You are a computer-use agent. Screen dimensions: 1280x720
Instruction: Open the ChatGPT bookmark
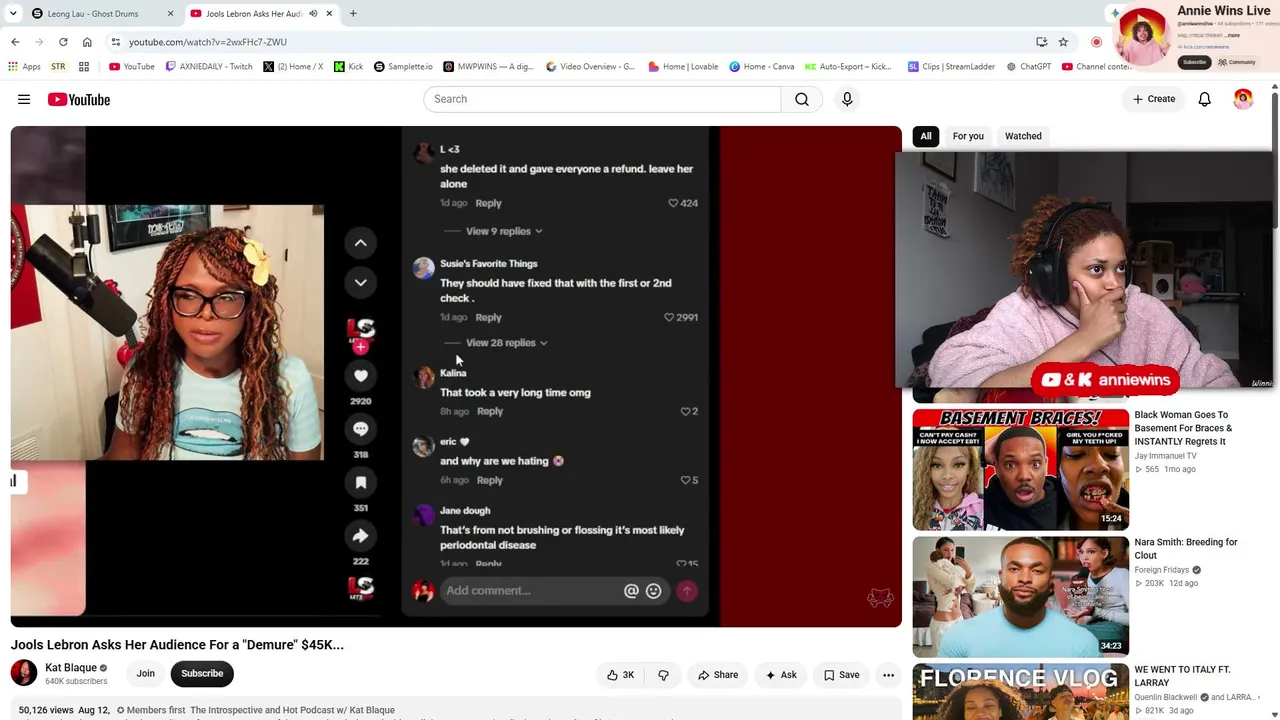click(x=1029, y=67)
